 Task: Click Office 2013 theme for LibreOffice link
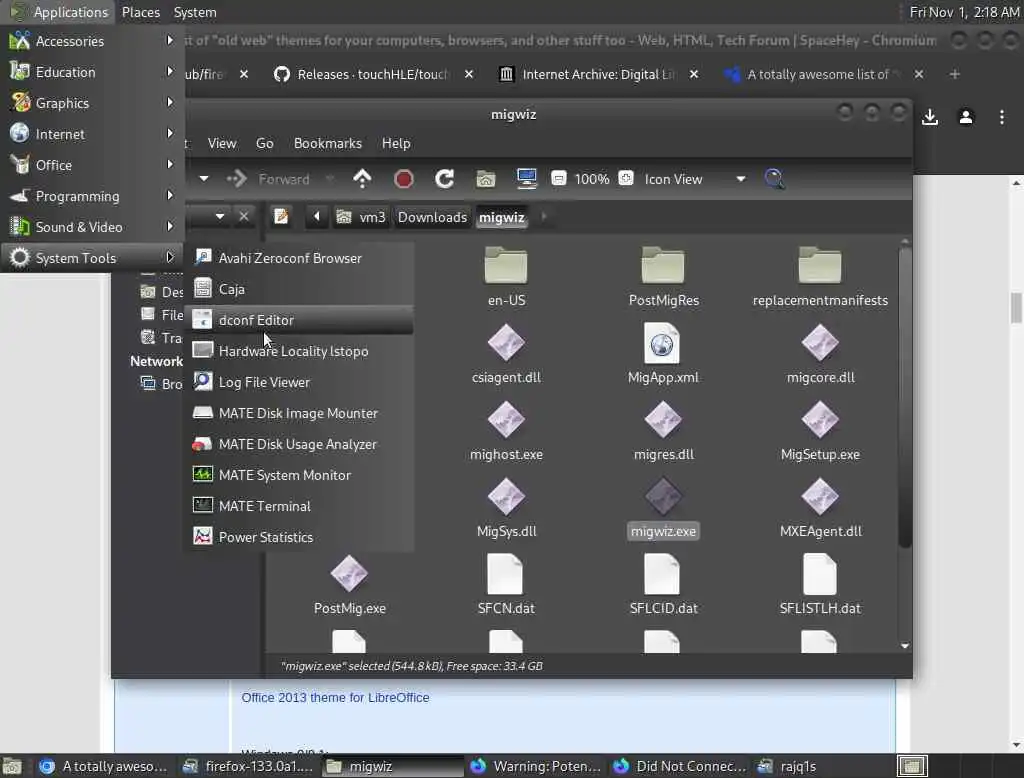pyautogui.click(x=335, y=698)
